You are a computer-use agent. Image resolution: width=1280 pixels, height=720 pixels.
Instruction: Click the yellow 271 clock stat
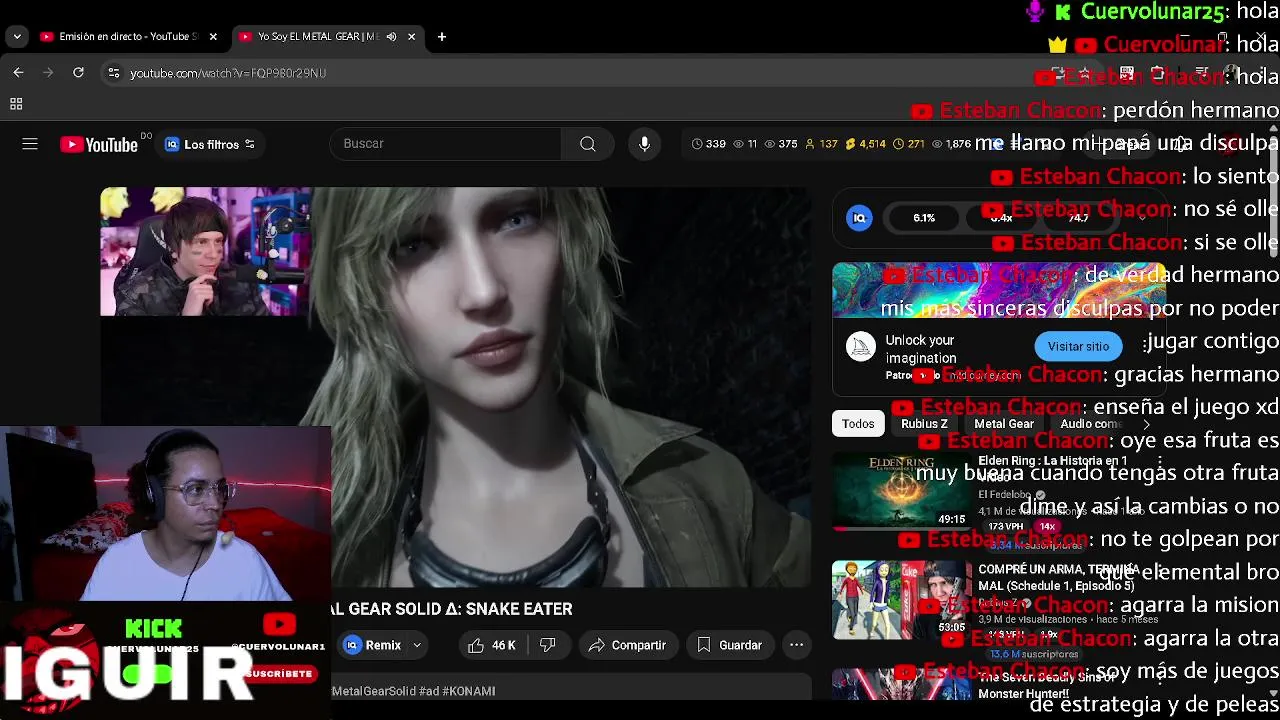909,144
